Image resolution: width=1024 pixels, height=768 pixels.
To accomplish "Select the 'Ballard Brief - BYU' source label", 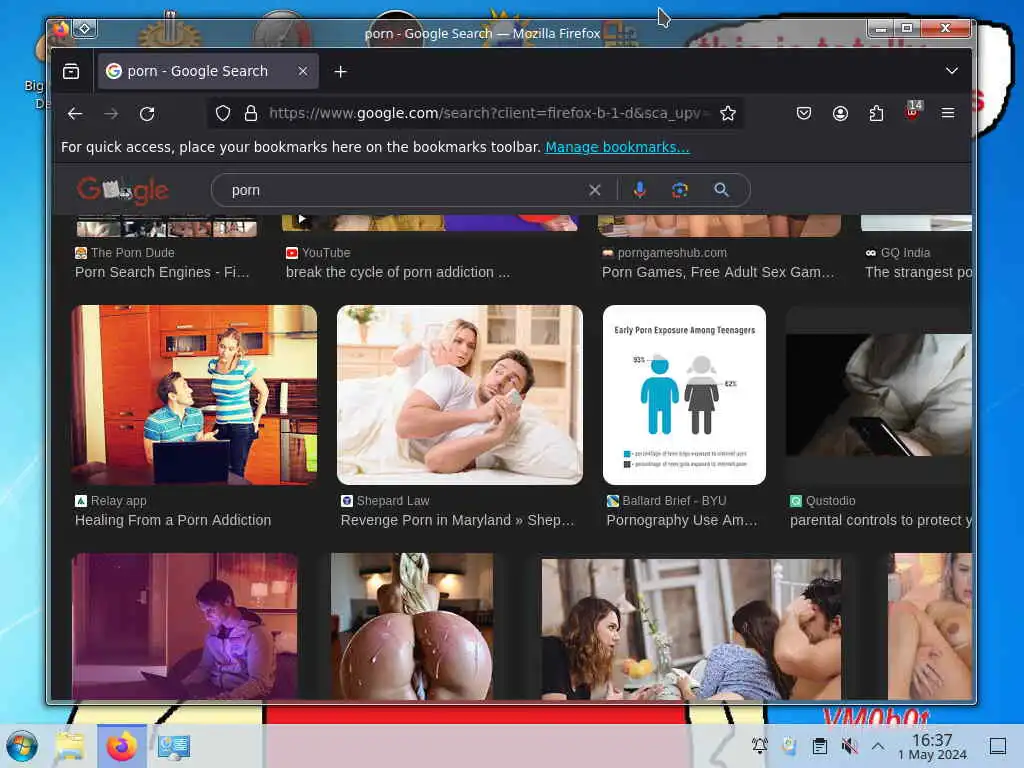I will pos(667,501).
